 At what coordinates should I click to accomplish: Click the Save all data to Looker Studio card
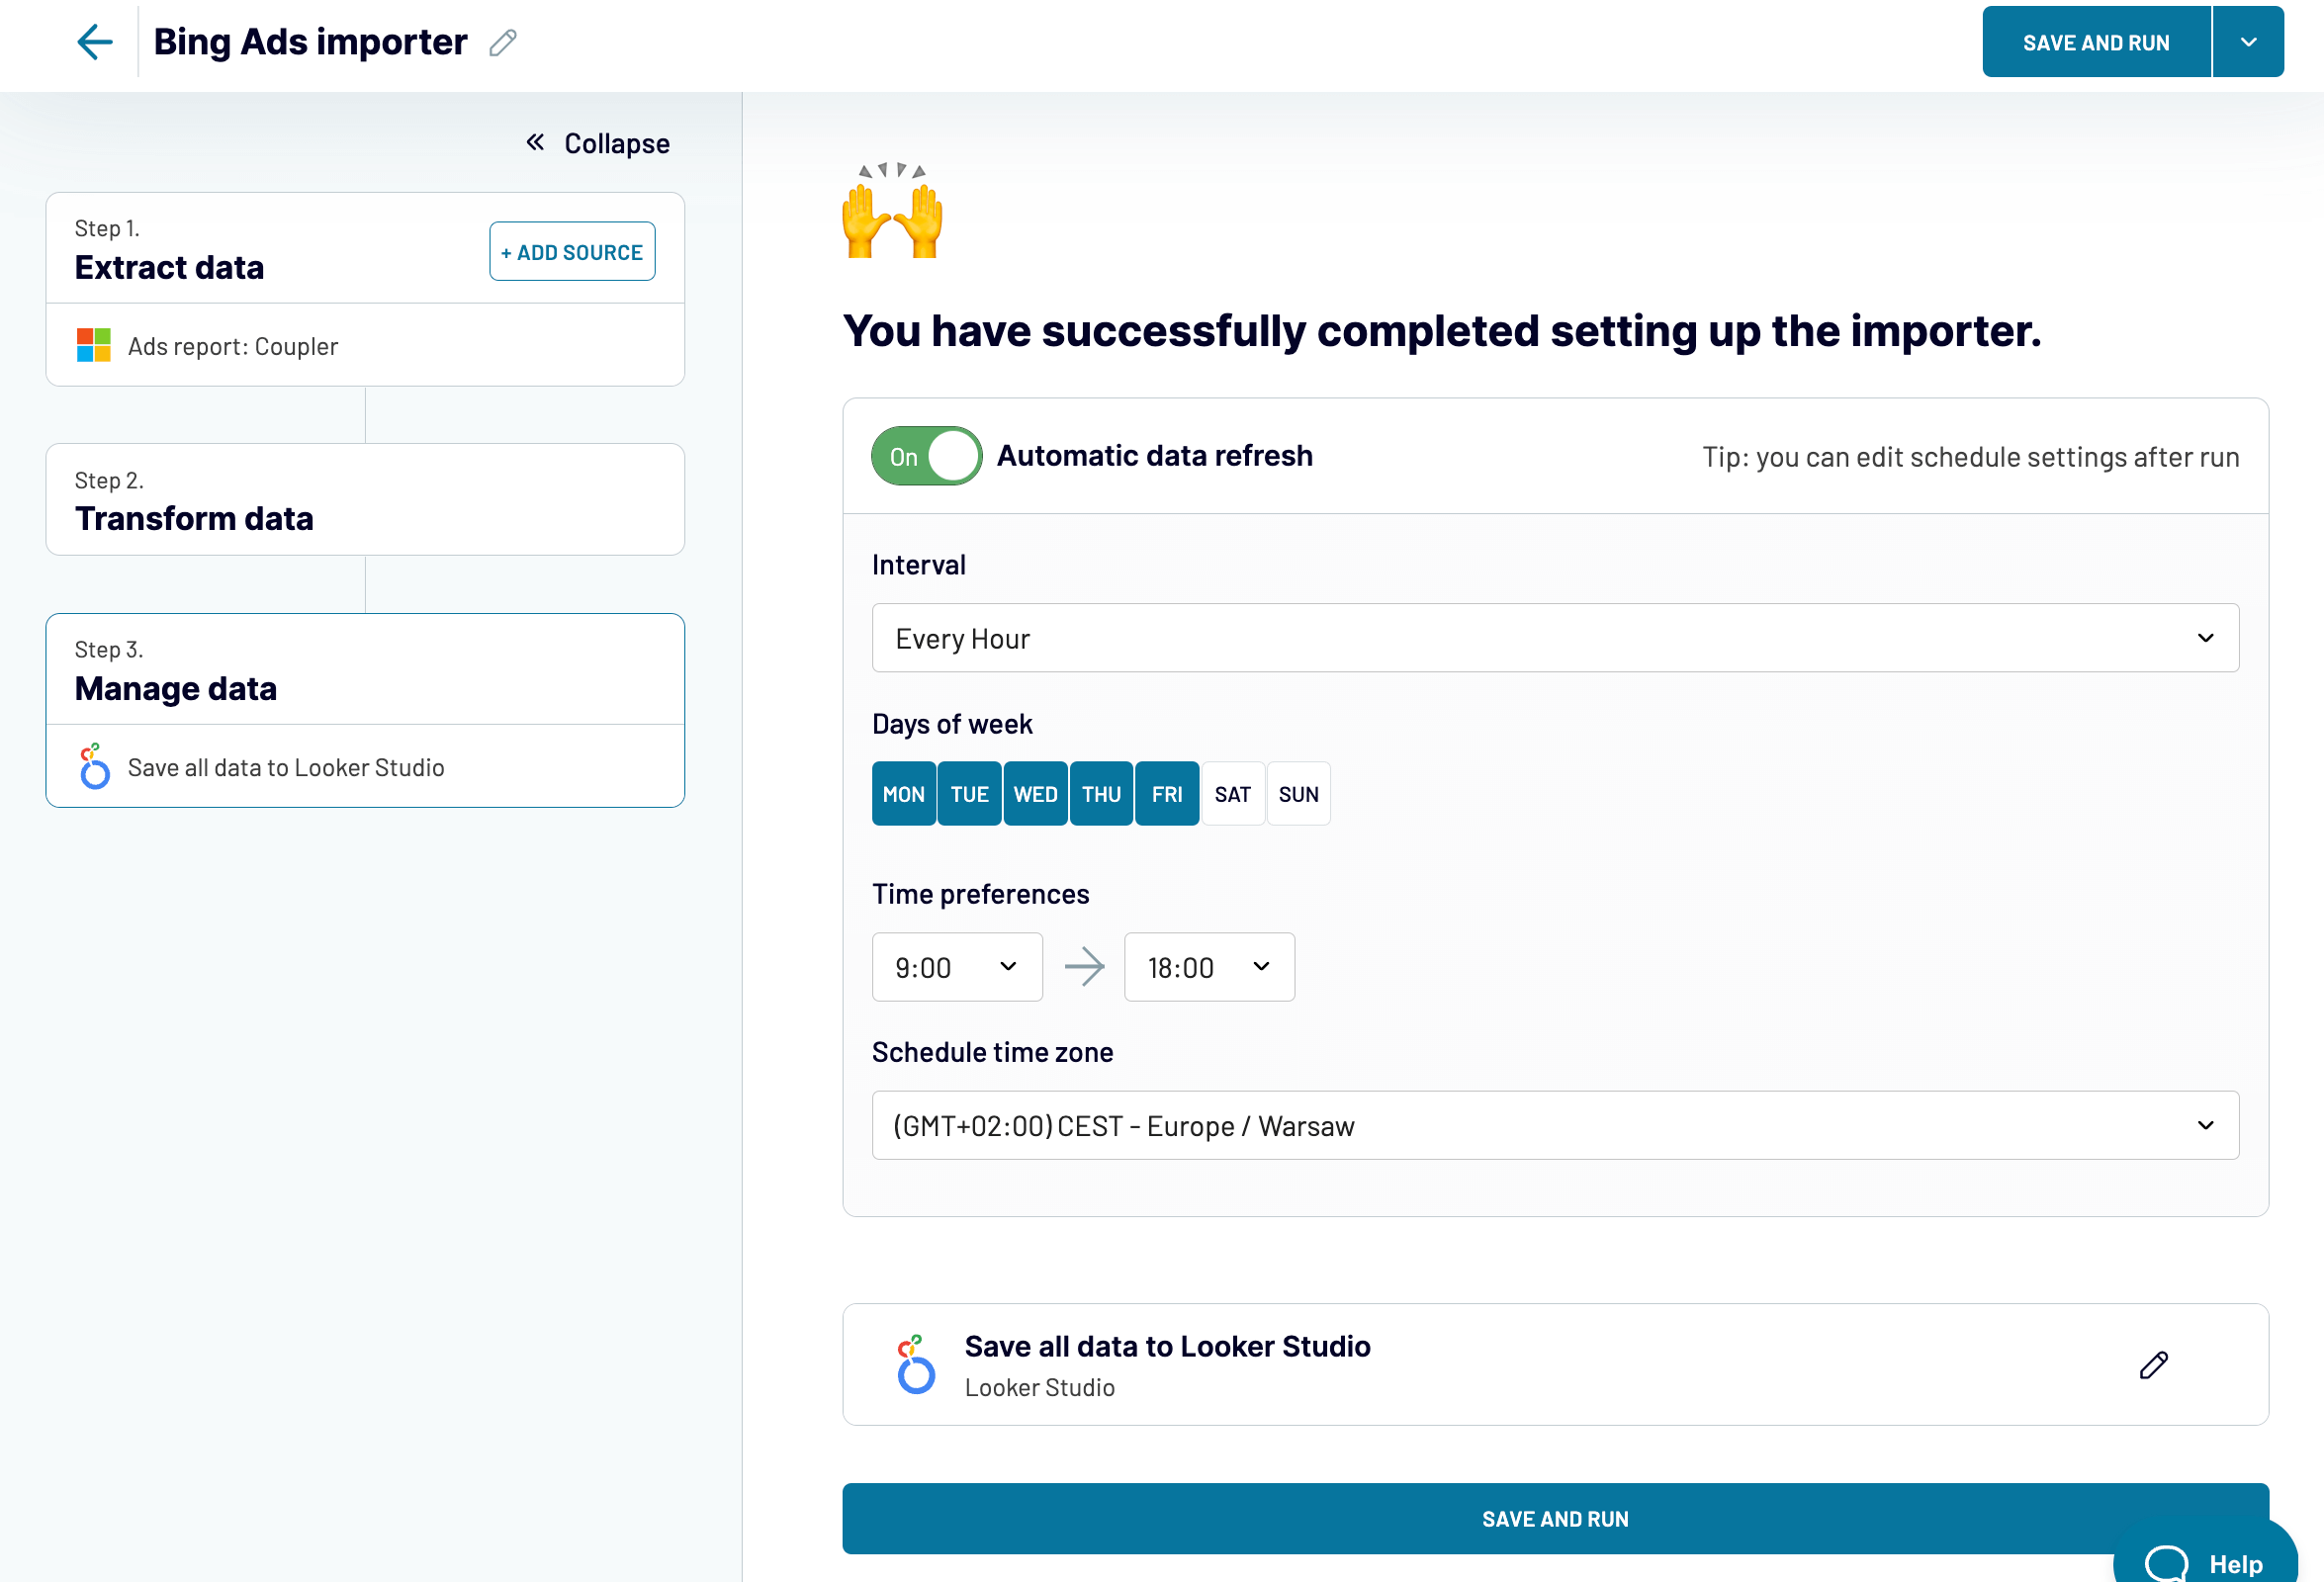click(x=1555, y=1365)
